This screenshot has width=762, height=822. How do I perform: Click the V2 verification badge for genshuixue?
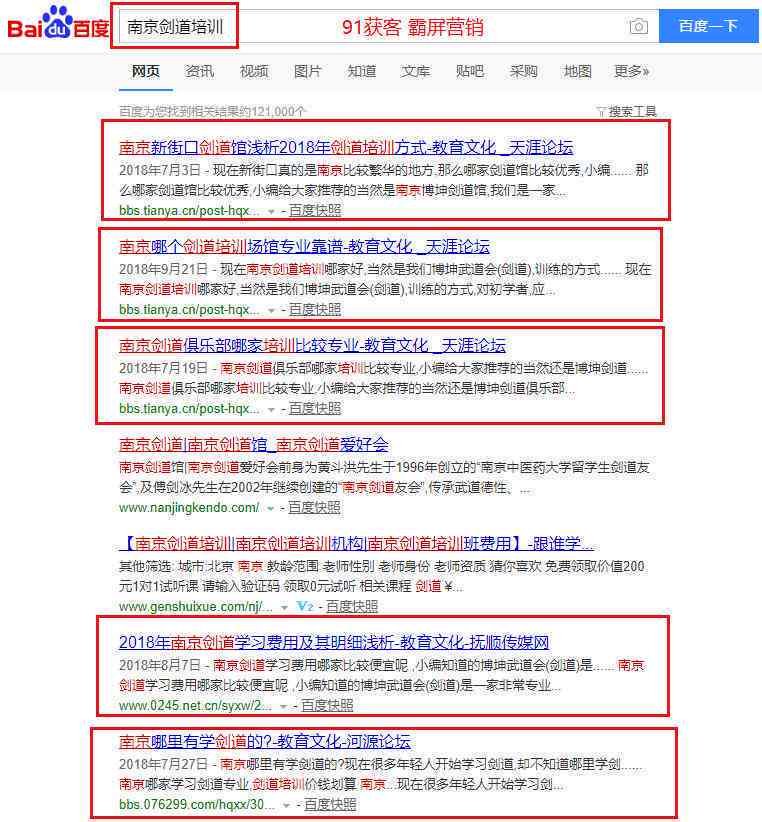tap(304, 607)
